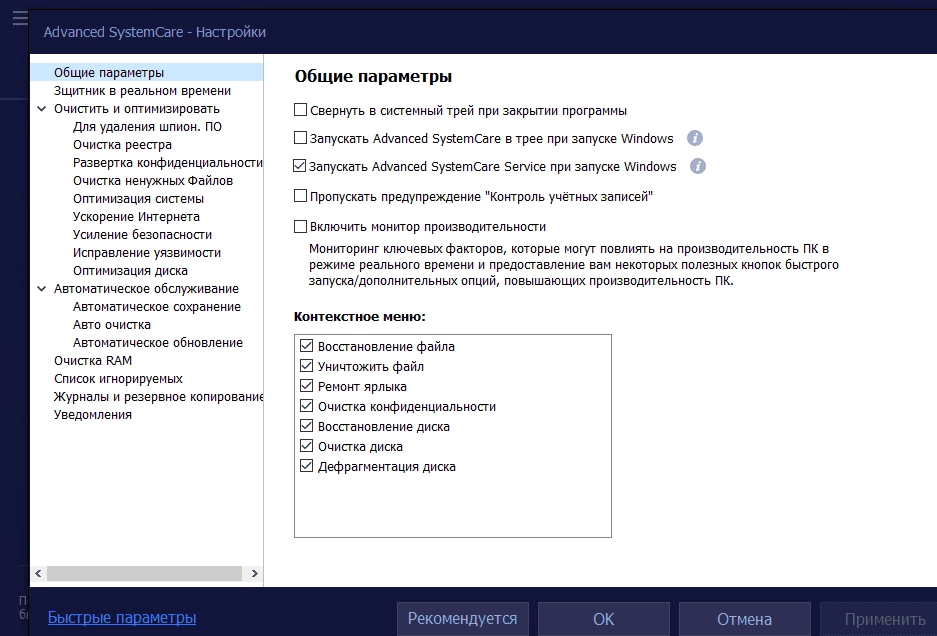This screenshot has height=636, width=937.
Task: Uncheck Advanced SystemCare Service at Windows startup
Action: coord(299,166)
